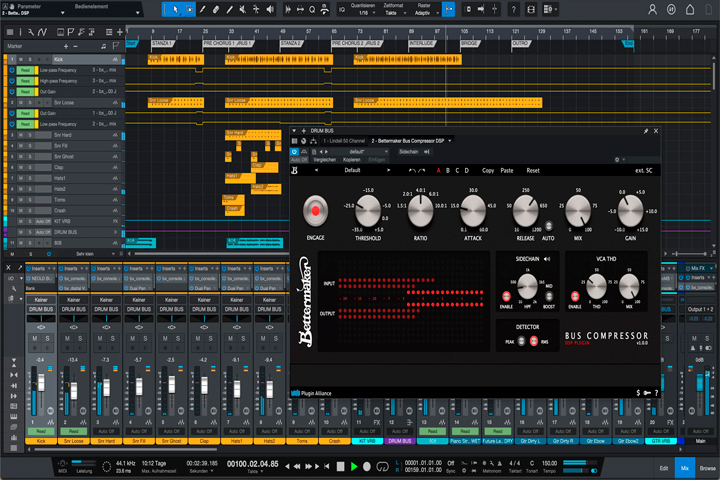The width and height of the screenshot is (720, 480).
Task: Select the Eraser tool
Action: coord(216,9)
